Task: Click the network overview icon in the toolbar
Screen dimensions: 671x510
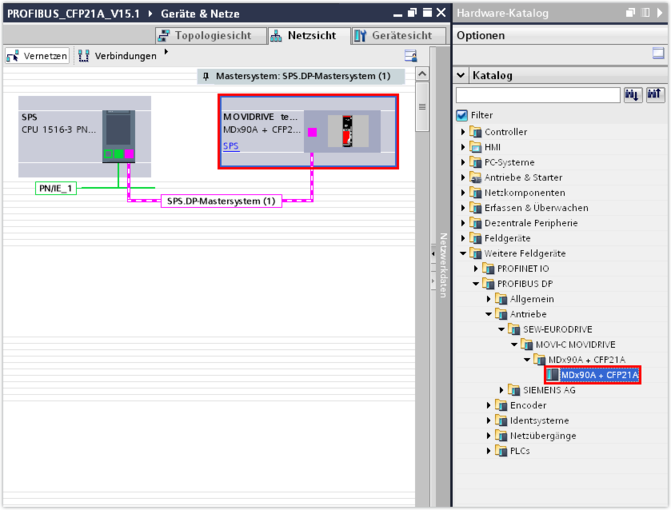Action: pyautogui.click(x=410, y=56)
